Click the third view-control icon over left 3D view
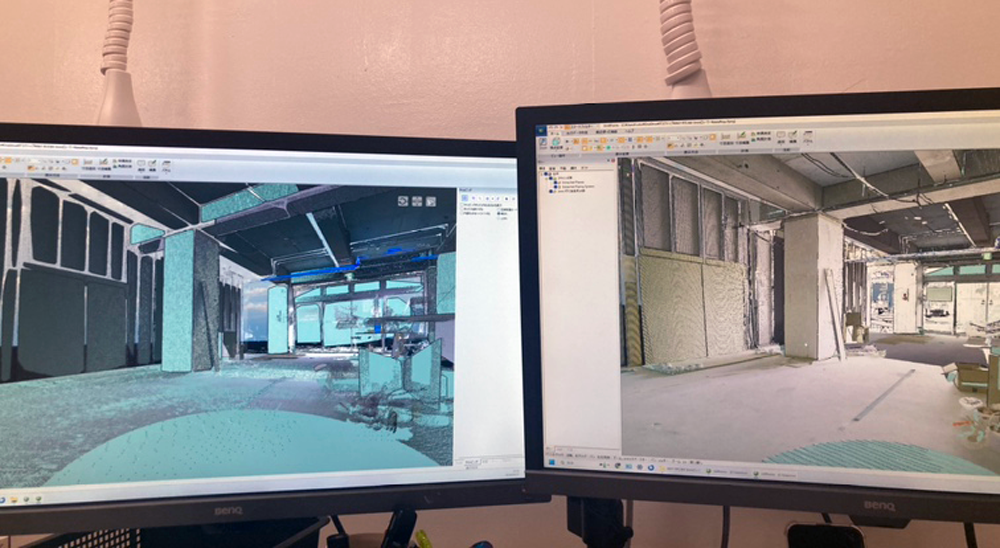 click(x=431, y=202)
